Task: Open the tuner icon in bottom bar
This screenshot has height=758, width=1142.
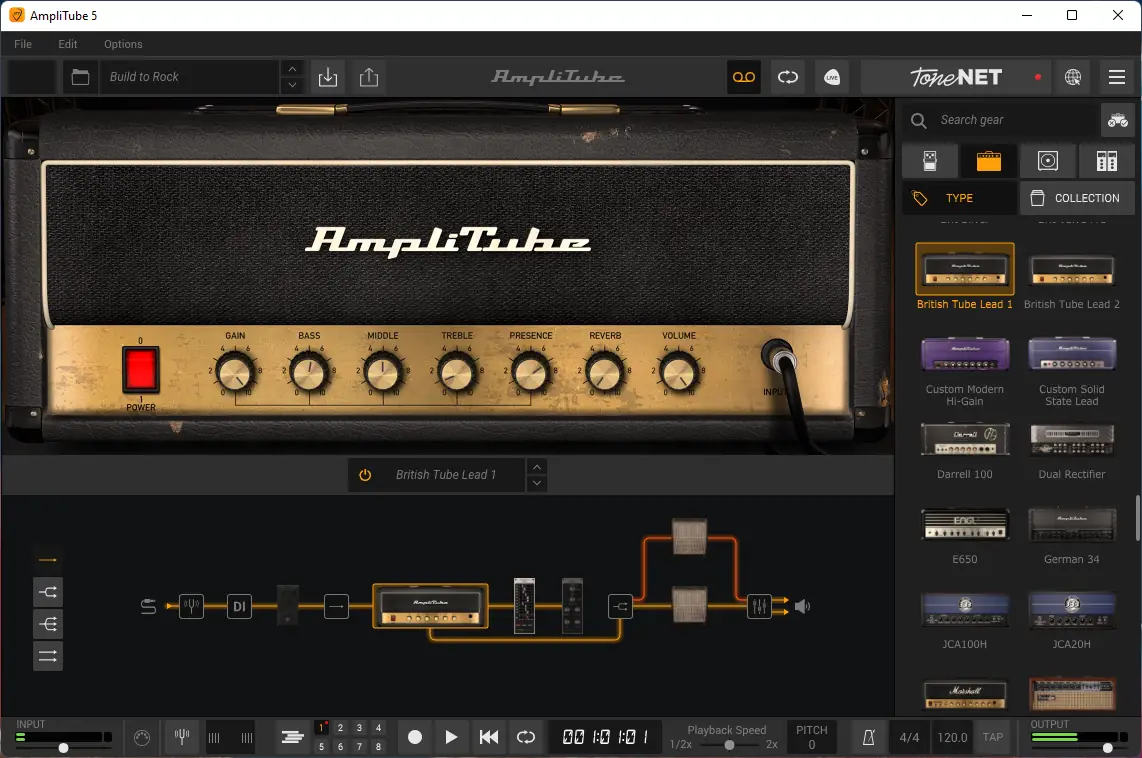Action: pos(182,738)
